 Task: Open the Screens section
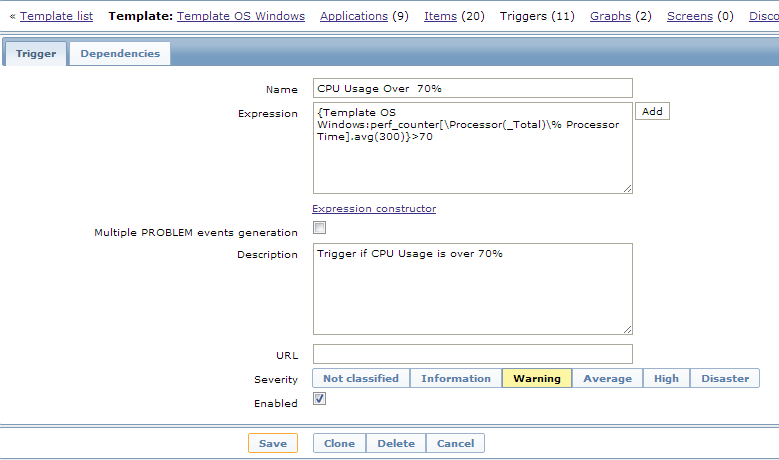coord(690,16)
